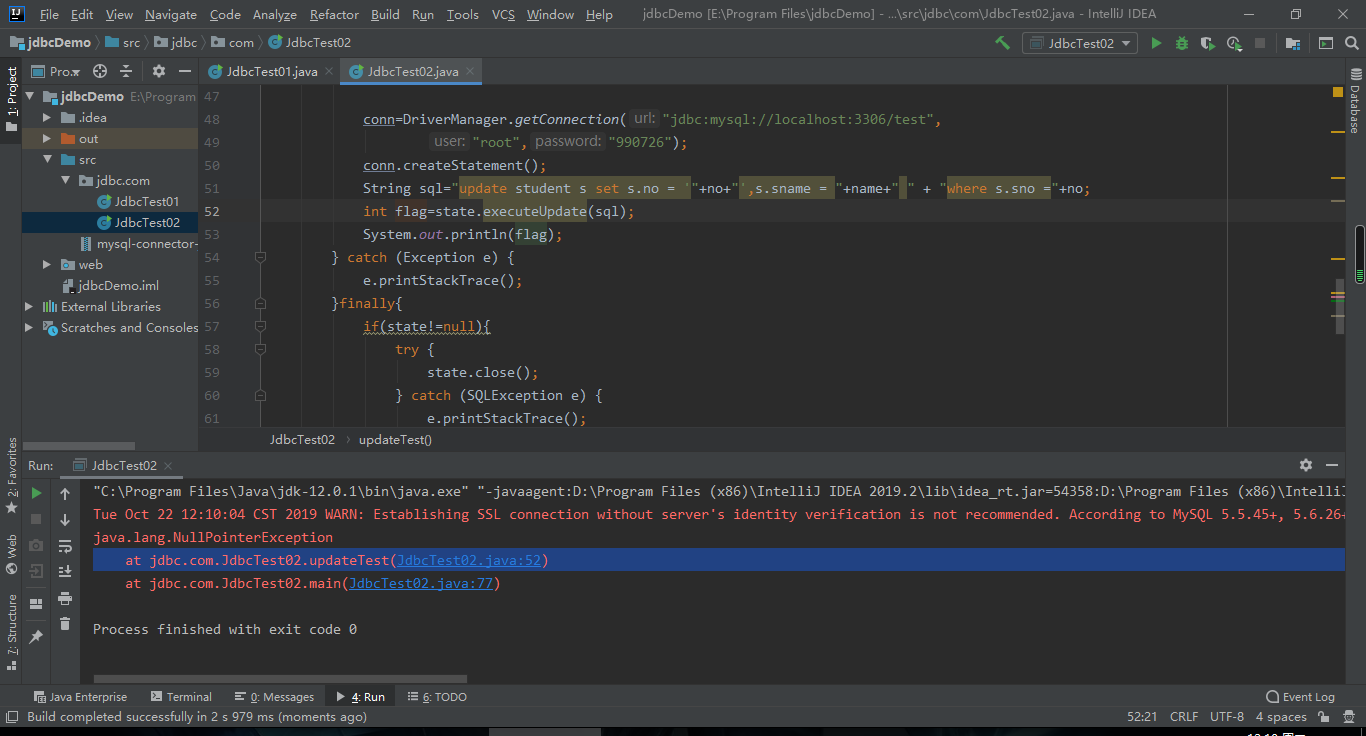Open the Project view selector dropdown
This screenshot has height=736, width=1366.
55,71
